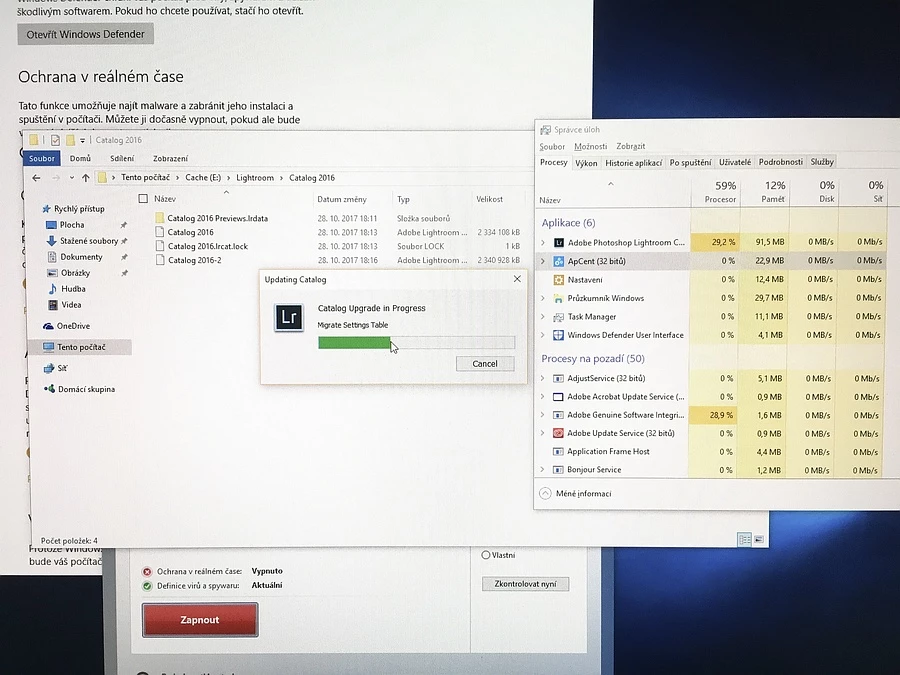Open OneDrive in Explorer sidebar
This screenshot has height=675, width=900.
coord(67,326)
